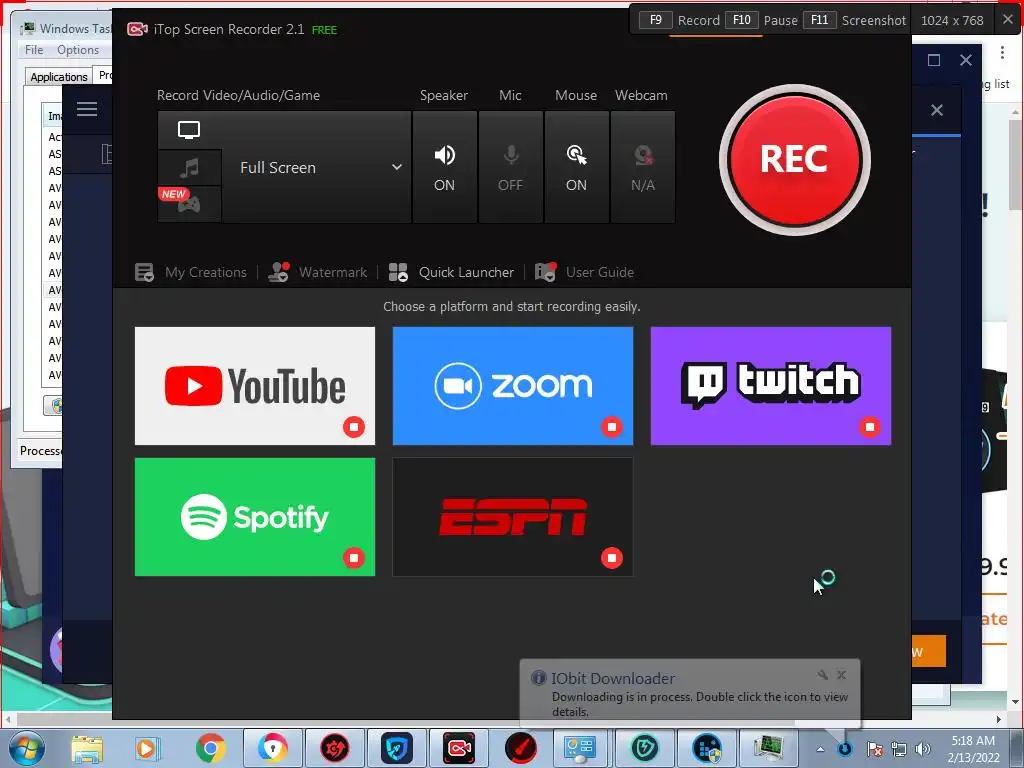Open the File menu in Windows Task Manager

(34, 50)
